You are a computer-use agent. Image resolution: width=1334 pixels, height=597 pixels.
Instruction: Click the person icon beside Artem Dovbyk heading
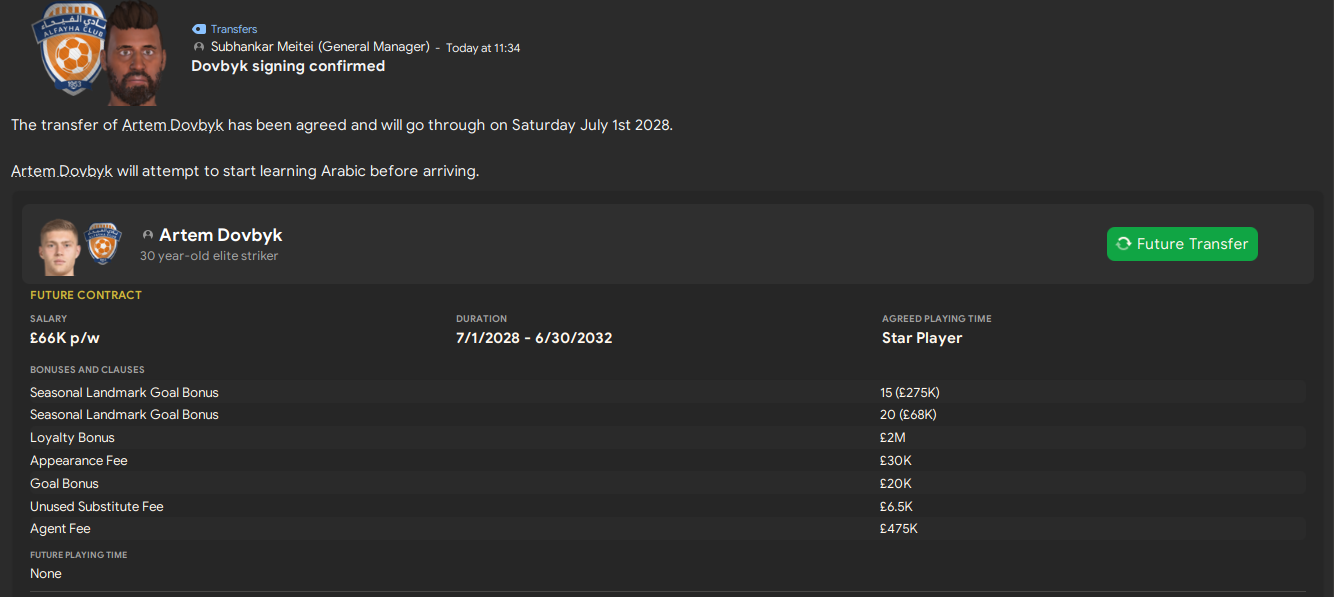click(x=148, y=235)
